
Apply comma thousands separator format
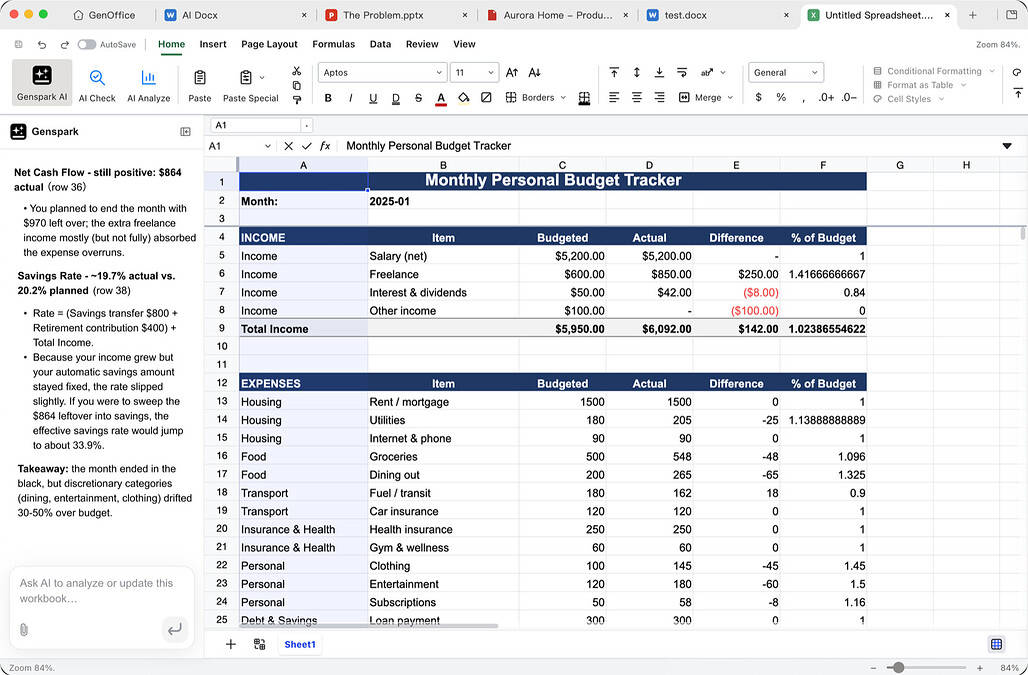[x=803, y=98]
